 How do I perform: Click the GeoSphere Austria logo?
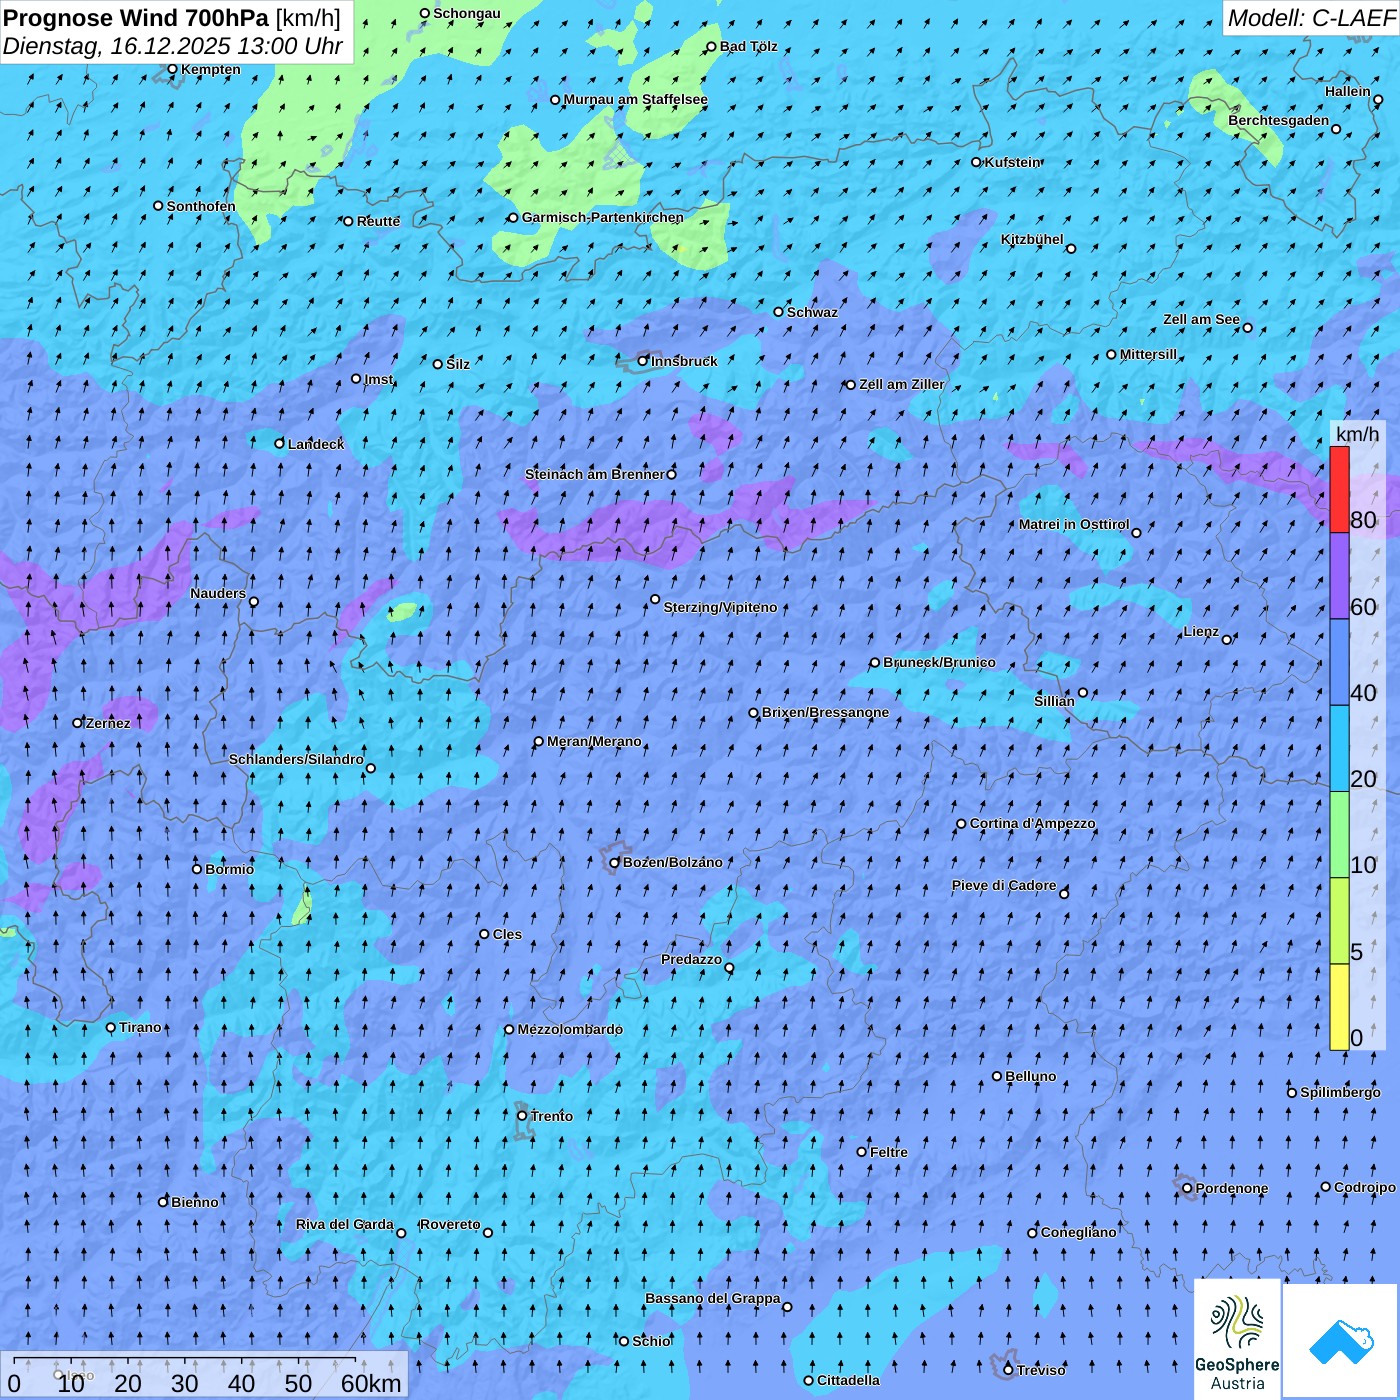(1238, 1339)
